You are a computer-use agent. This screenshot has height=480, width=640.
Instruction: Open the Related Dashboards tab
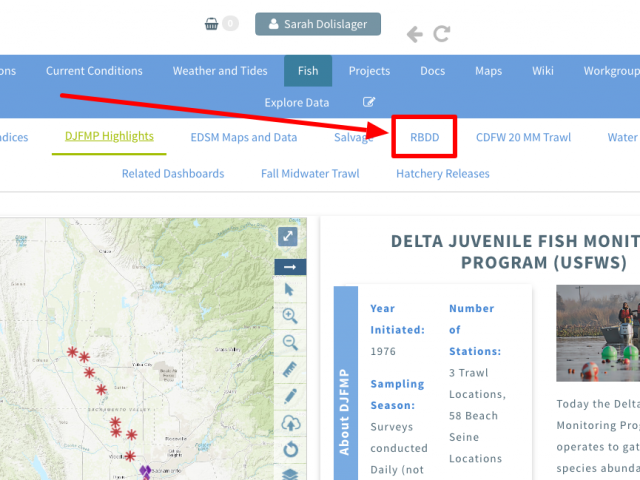[173, 174]
